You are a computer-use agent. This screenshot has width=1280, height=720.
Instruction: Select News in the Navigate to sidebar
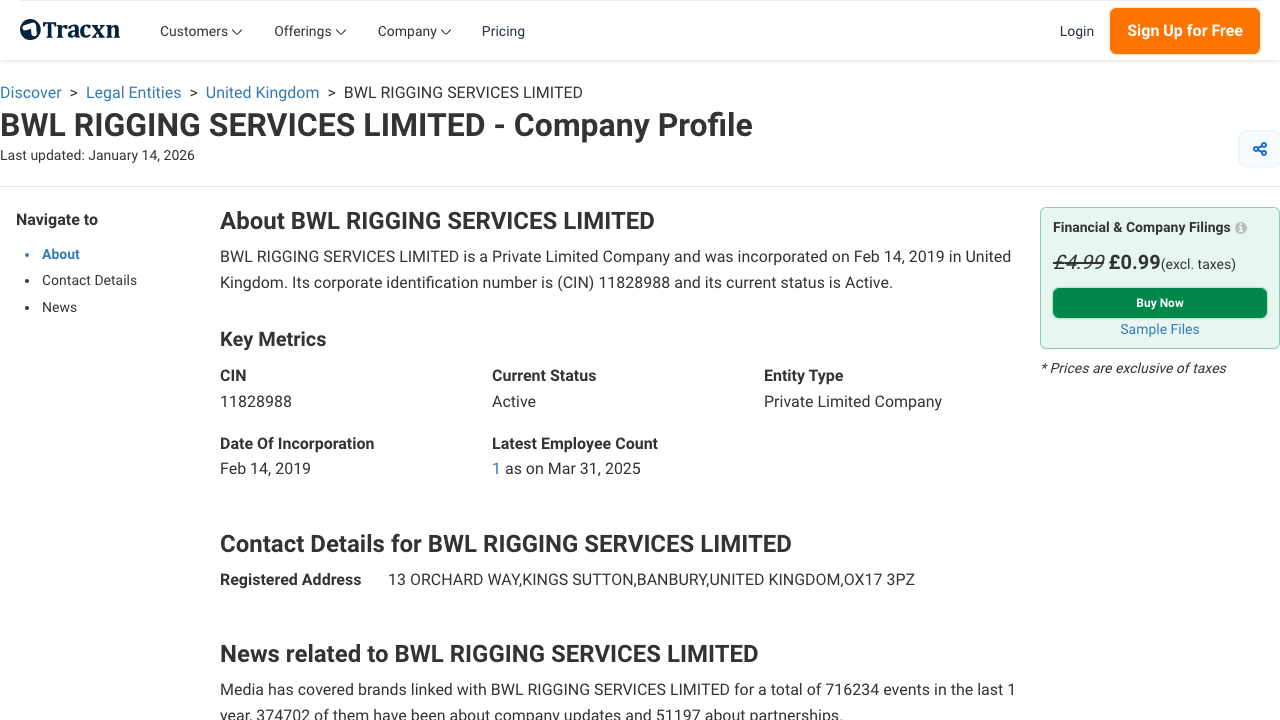pos(59,307)
